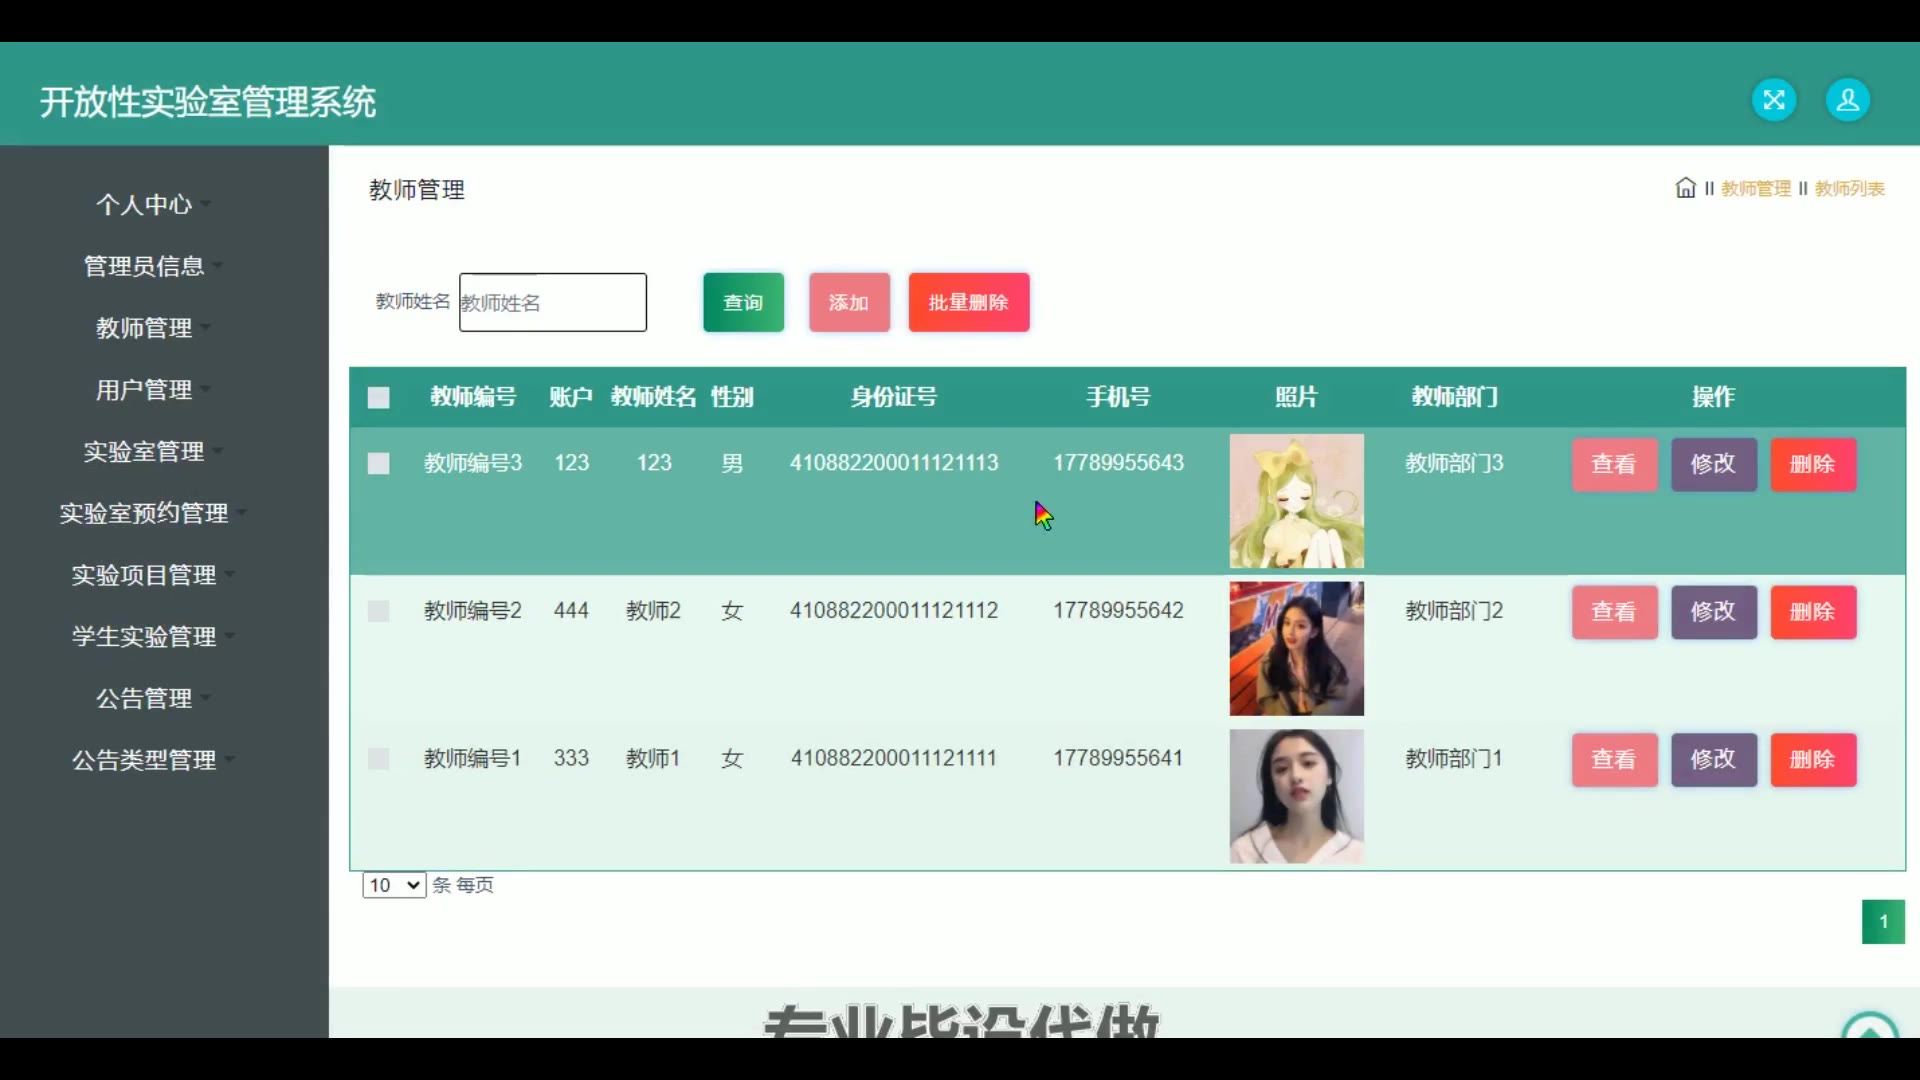1920x1080 pixels.
Task: Click the scroll-to-top arrow icon
Action: pyautogui.click(x=1869, y=1028)
